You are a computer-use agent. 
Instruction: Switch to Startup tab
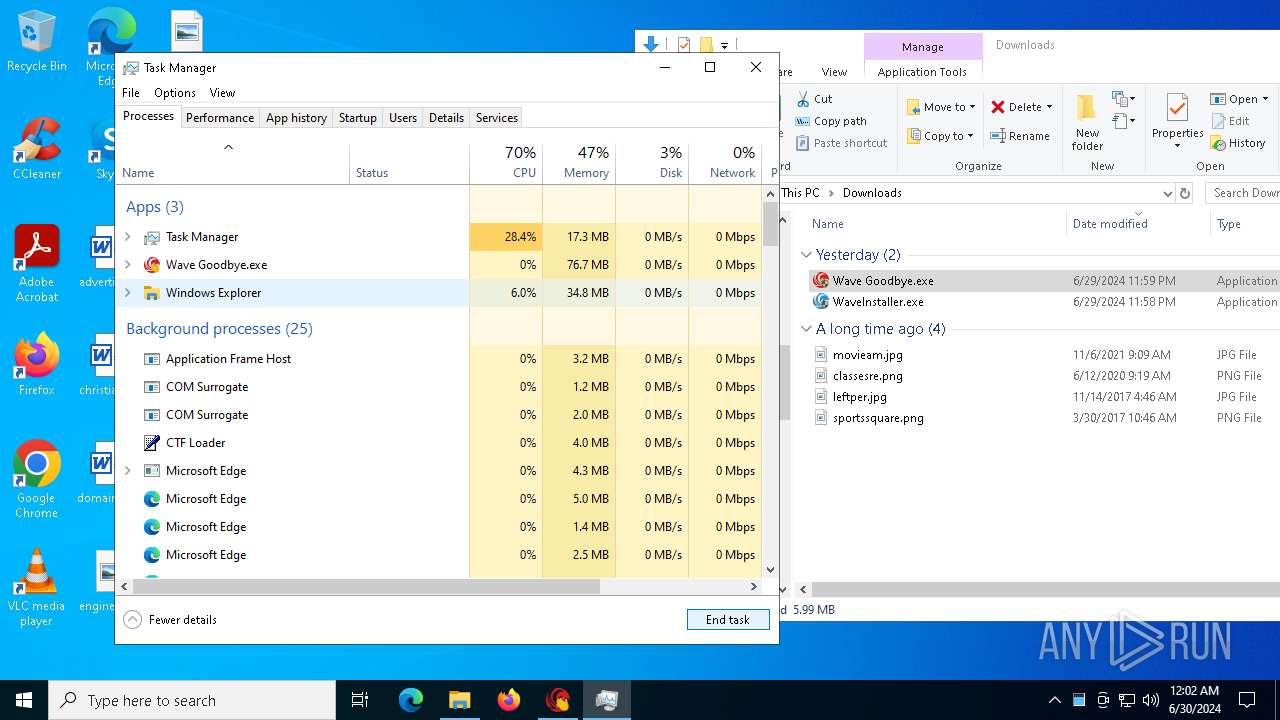point(357,118)
